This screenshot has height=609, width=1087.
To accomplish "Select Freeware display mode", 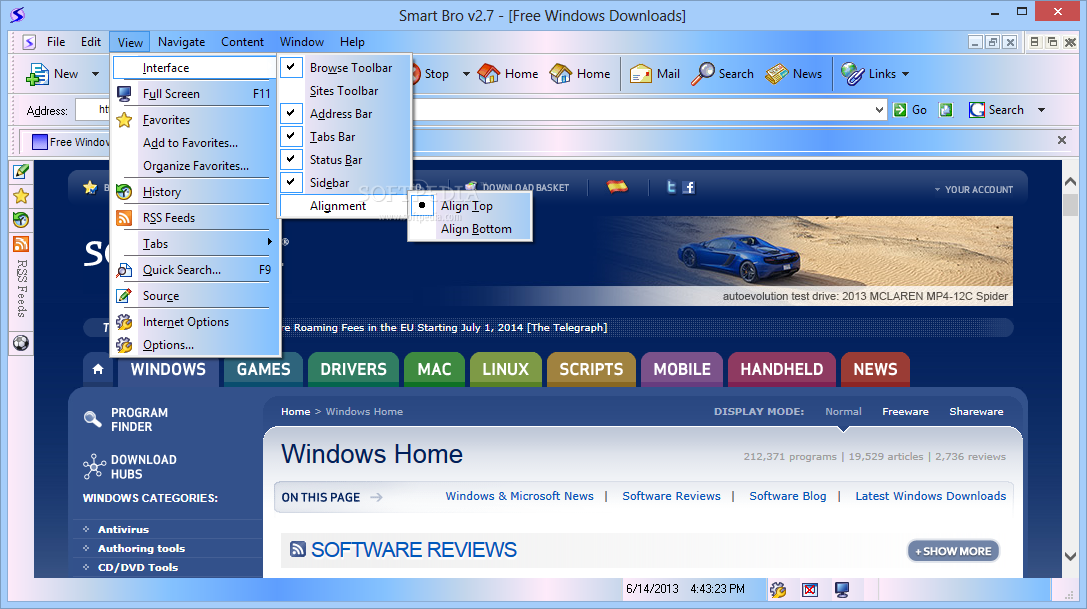I will (x=905, y=411).
